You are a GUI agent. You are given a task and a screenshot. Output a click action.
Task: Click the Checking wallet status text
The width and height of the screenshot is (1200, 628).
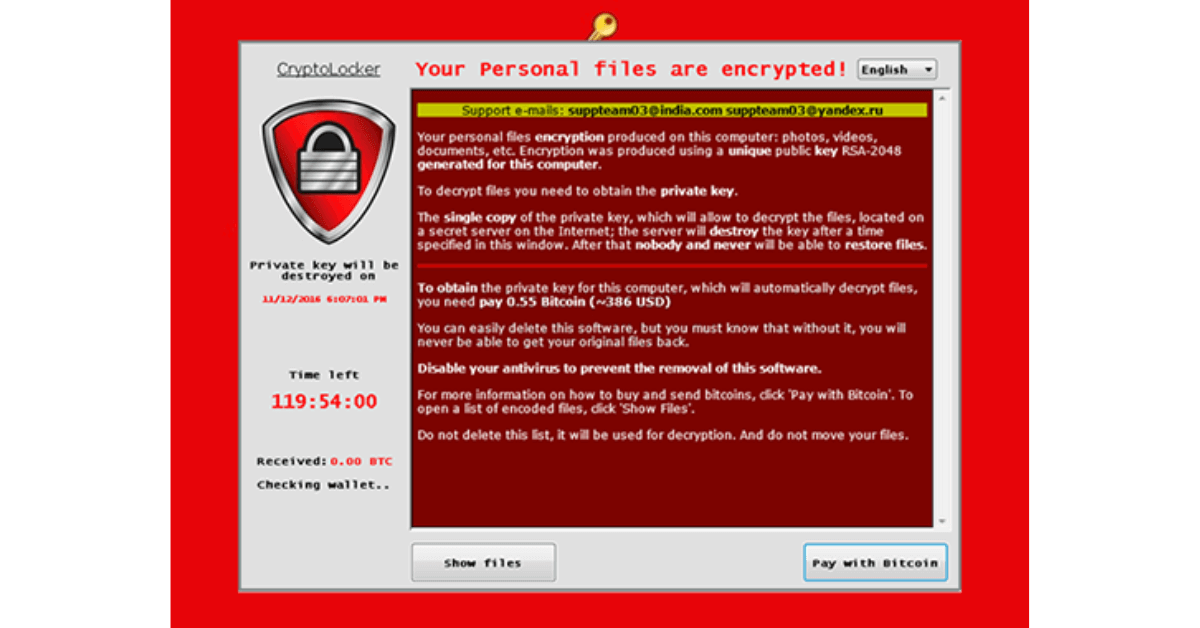pyautogui.click(x=324, y=485)
